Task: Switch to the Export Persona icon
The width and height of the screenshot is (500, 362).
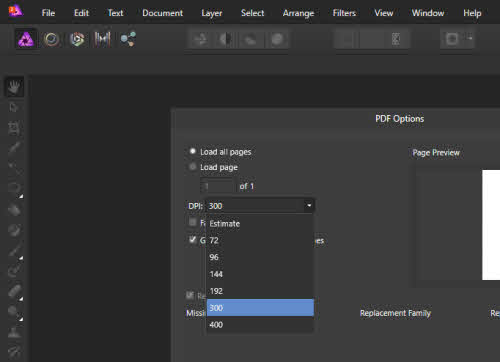Action: point(128,39)
